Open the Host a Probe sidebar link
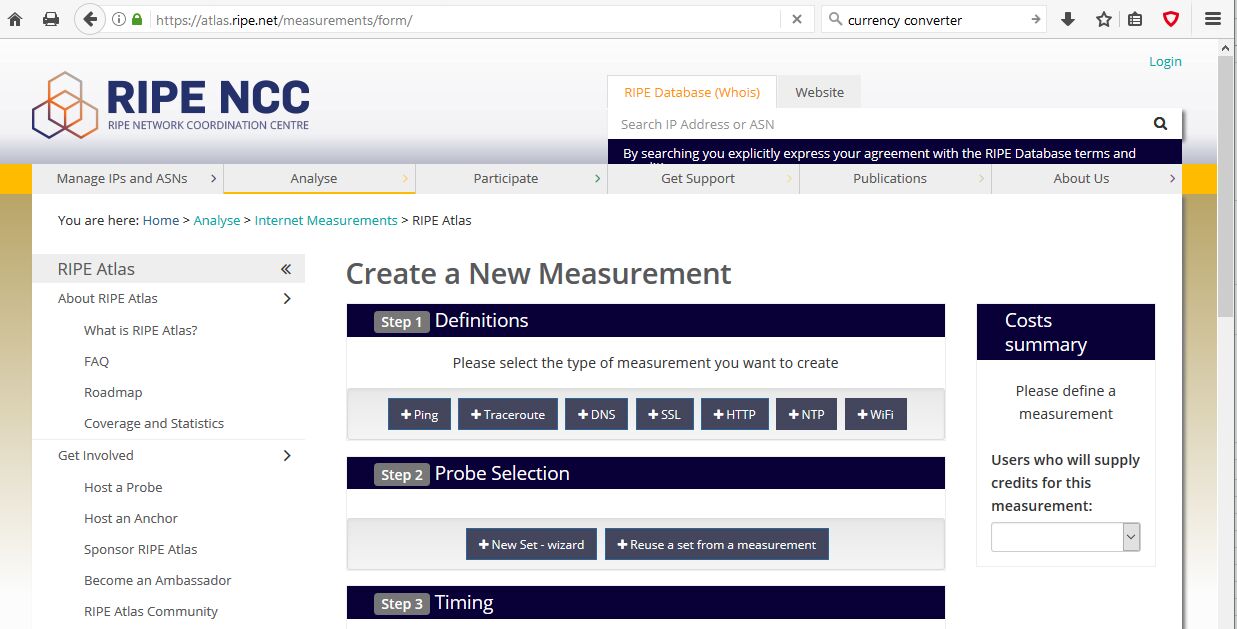The height and width of the screenshot is (629, 1237). 123,487
